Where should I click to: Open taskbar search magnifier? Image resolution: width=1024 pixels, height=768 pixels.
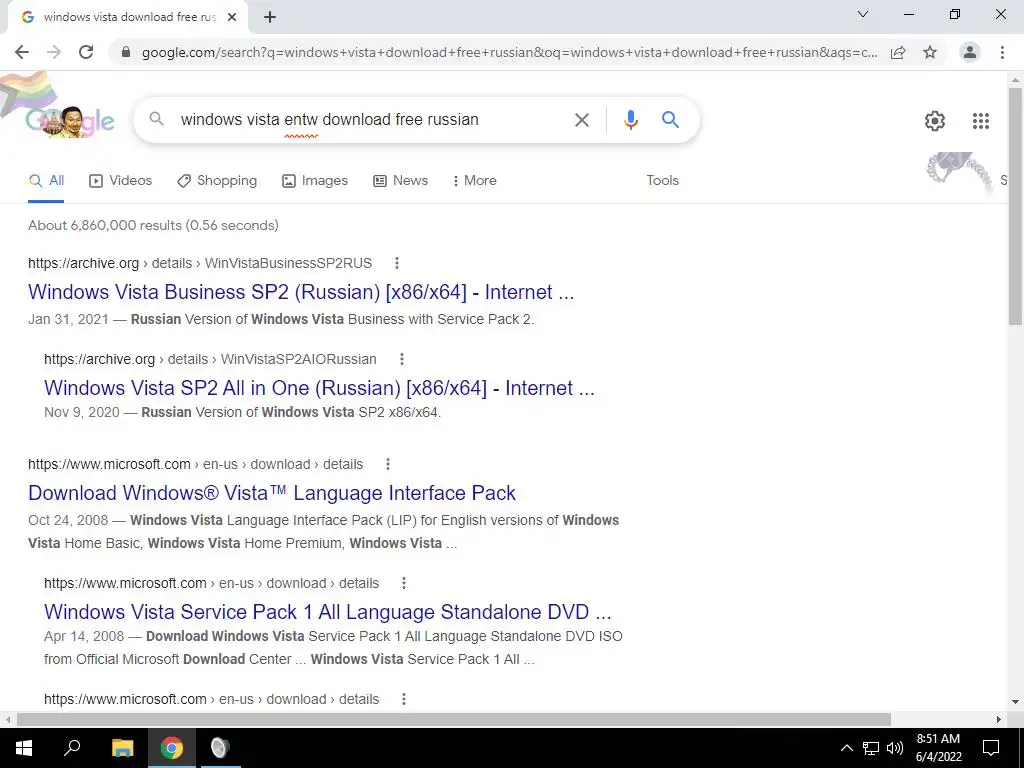point(72,748)
